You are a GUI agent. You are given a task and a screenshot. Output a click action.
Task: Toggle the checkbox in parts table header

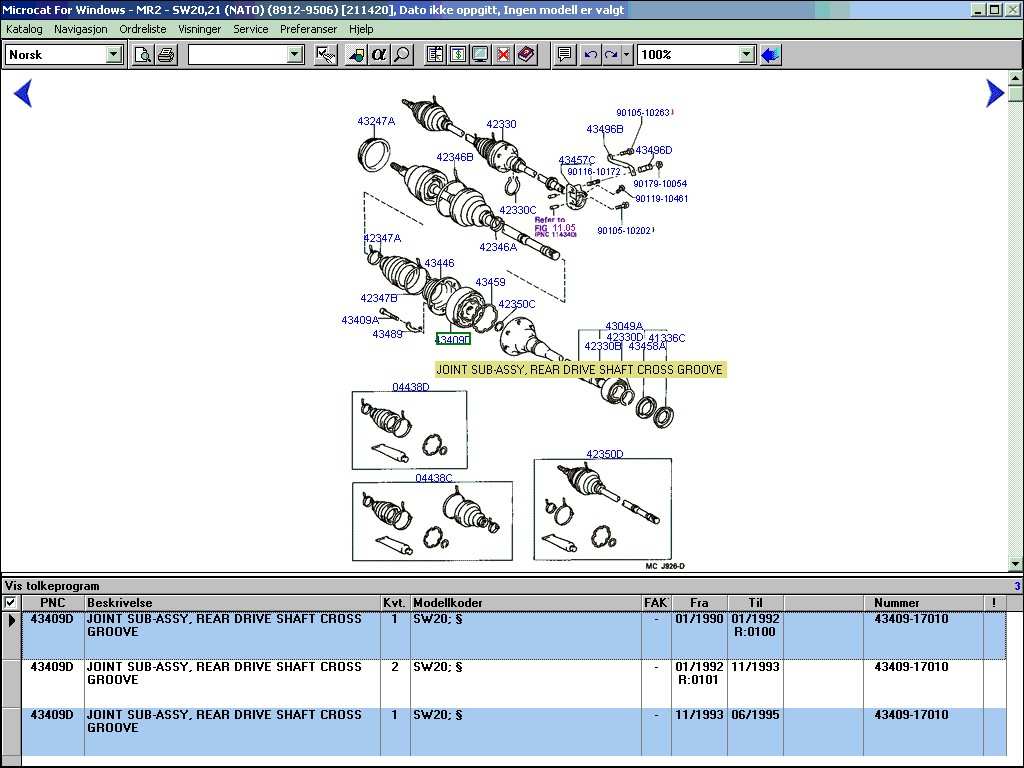pos(10,603)
